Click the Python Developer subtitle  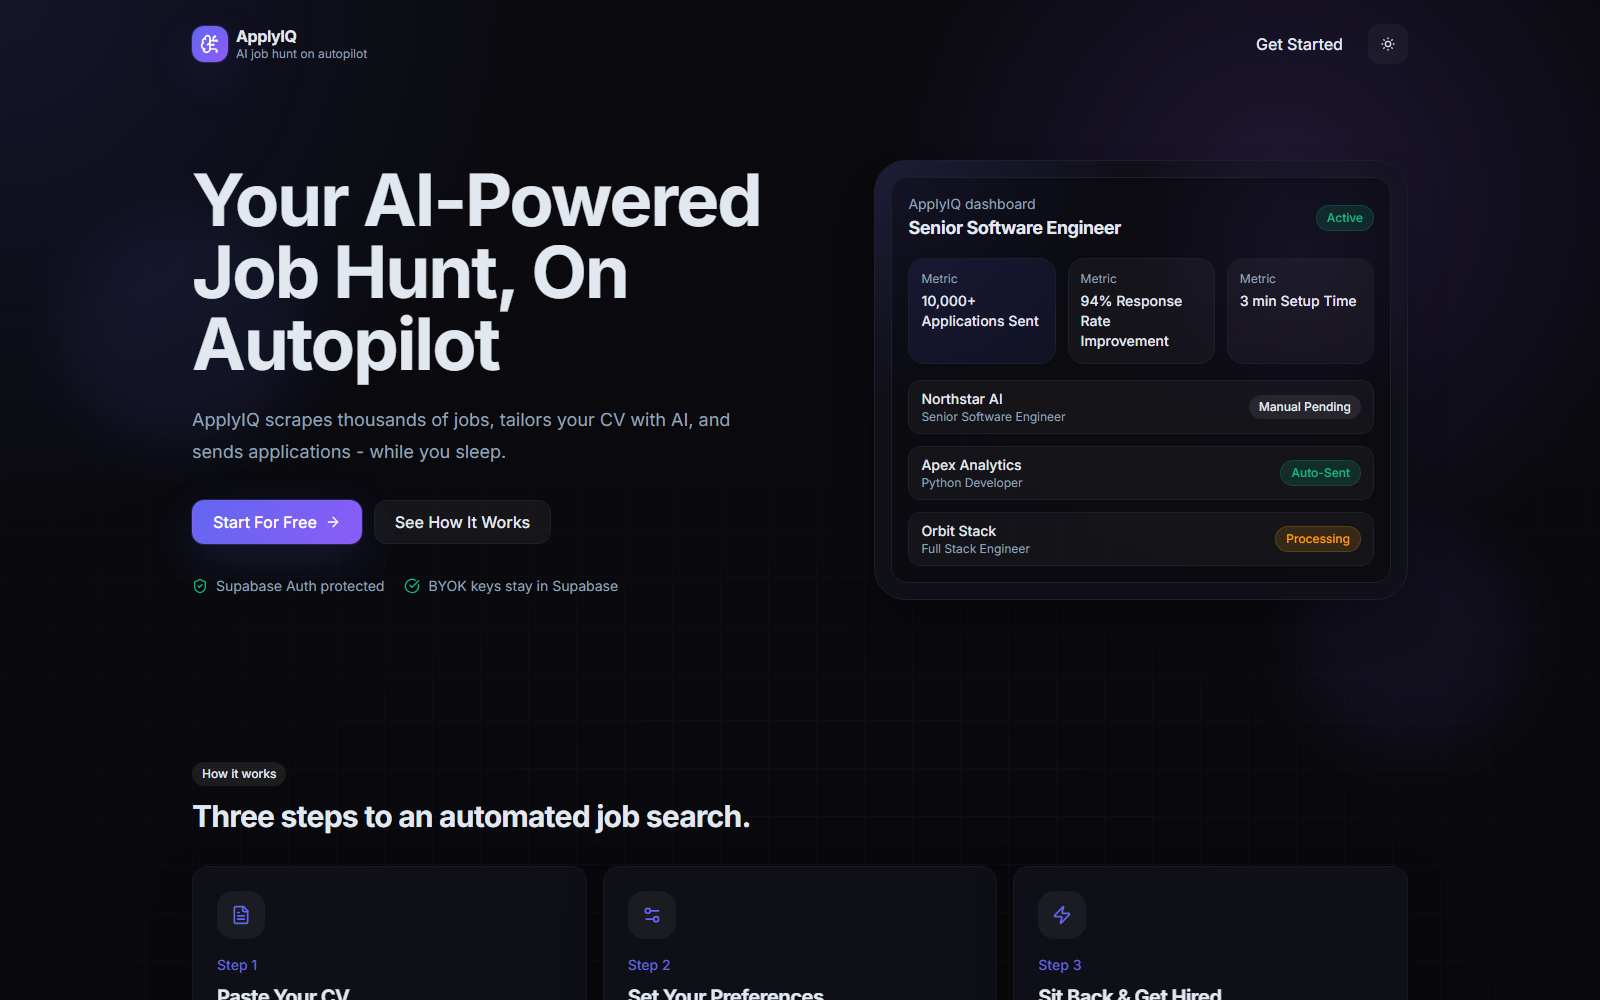click(971, 483)
